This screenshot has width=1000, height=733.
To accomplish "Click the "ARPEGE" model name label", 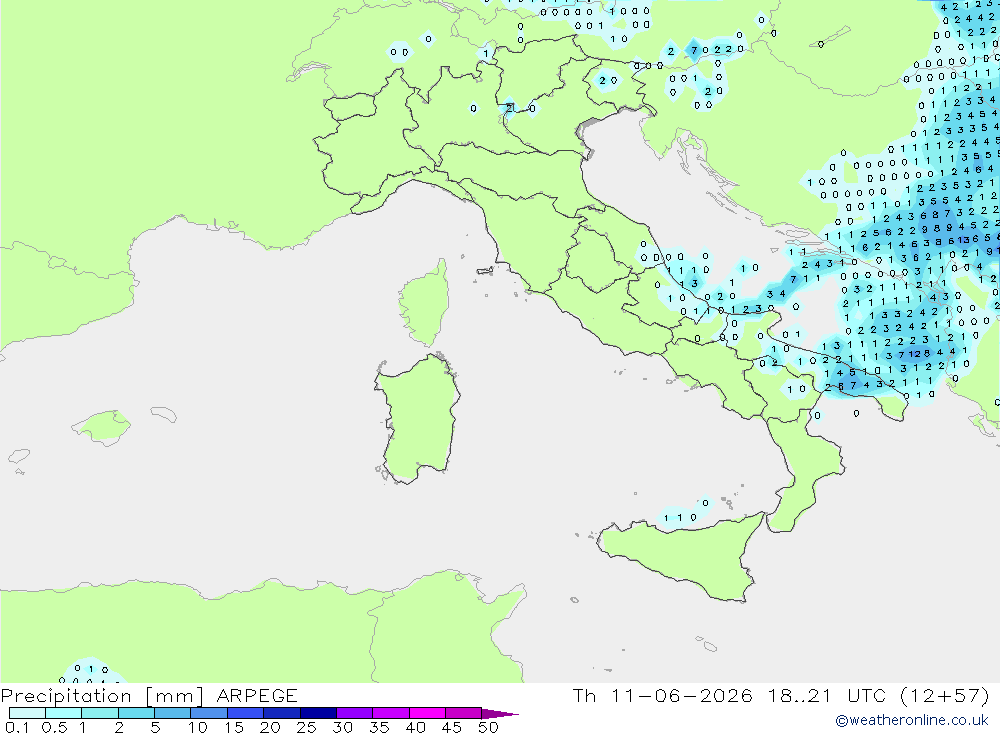I will point(257,696).
